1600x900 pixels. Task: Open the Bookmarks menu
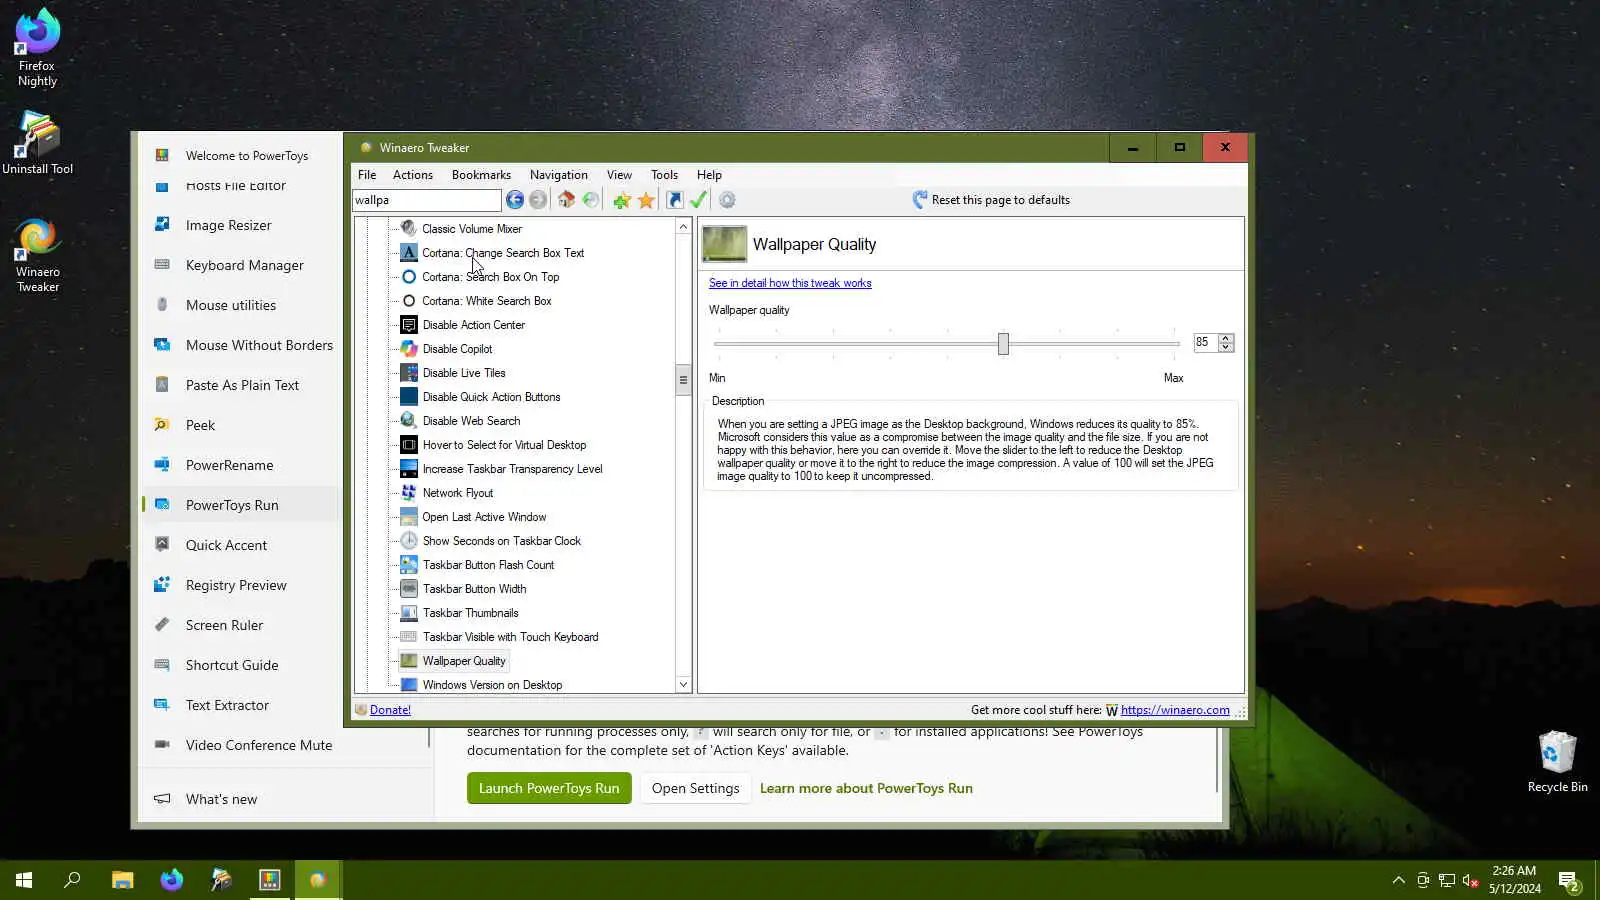pos(481,175)
